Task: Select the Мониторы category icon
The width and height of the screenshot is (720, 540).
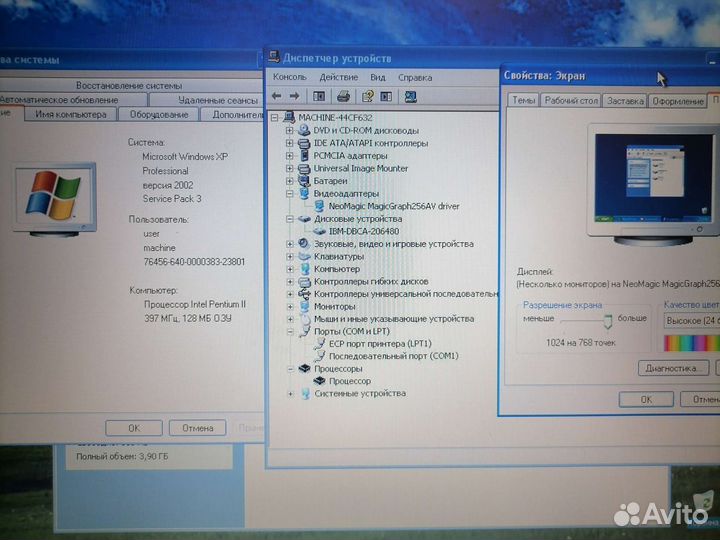Action: coord(305,306)
